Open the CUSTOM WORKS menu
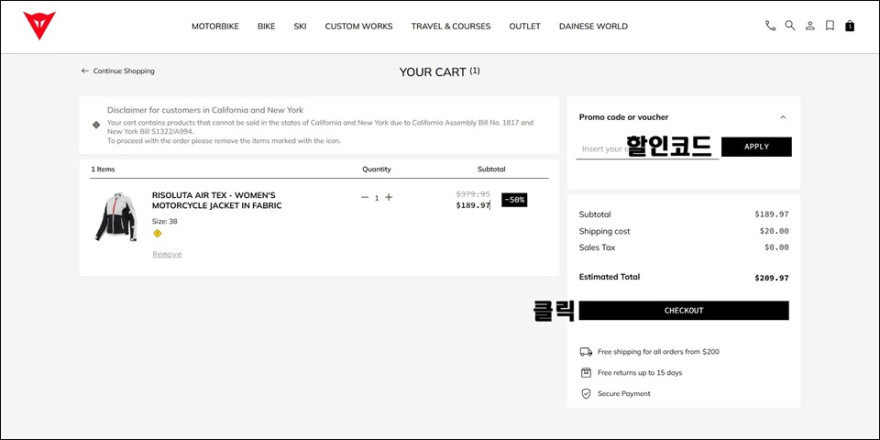 click(359, 26)
